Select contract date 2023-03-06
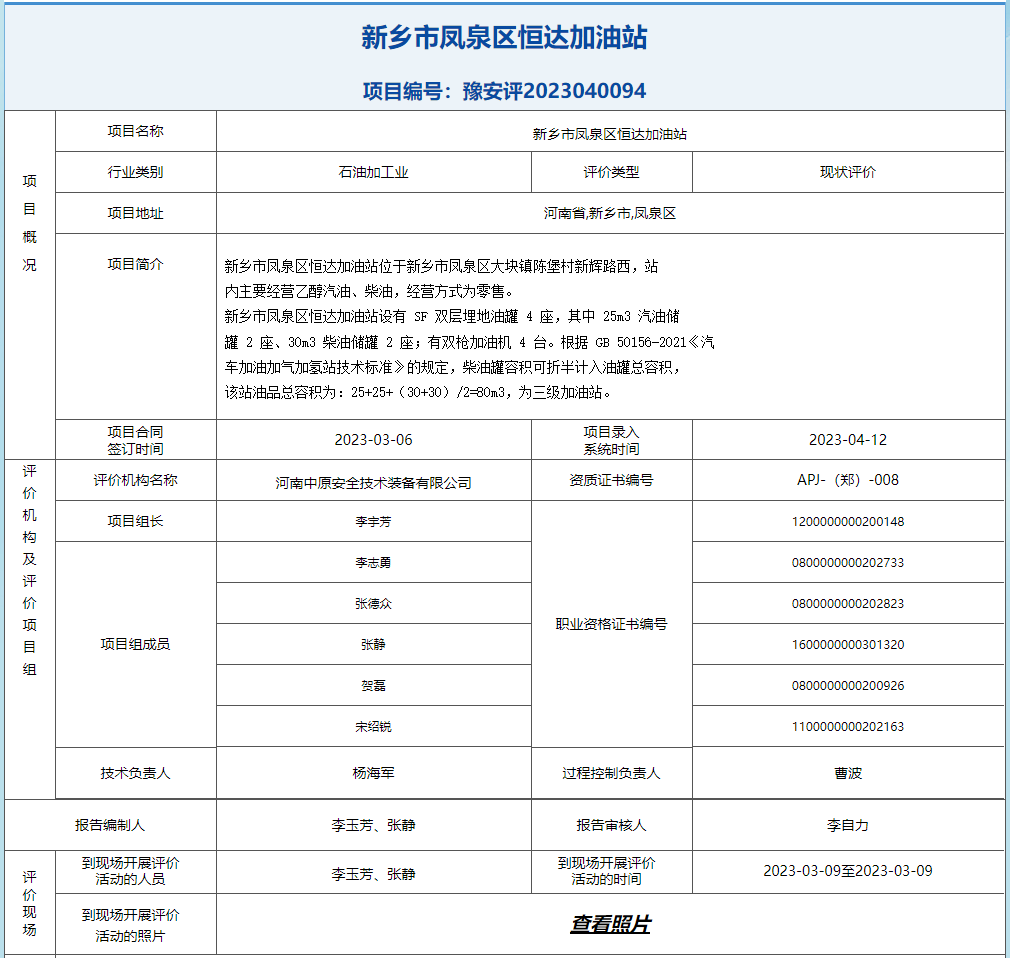1010x958 pixels. pyautogui.click(x=374, y=440)
